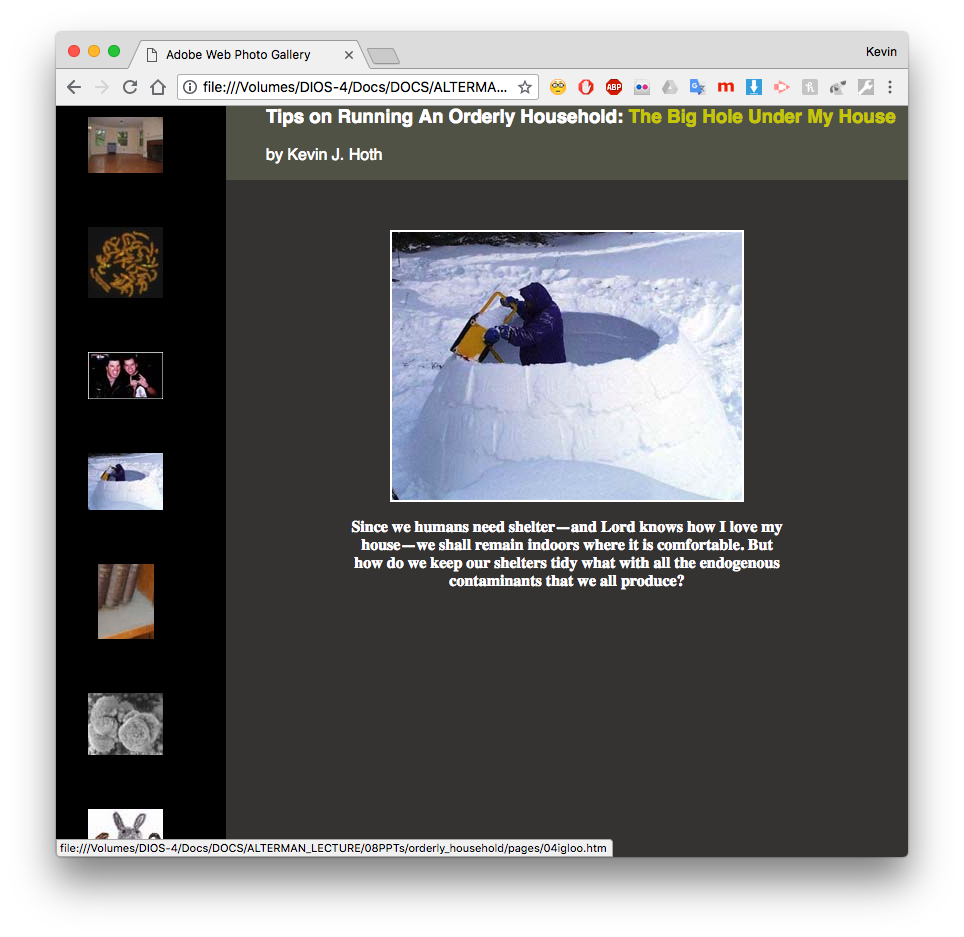Maximize the browser with the green button
Viewport: 964px width, 937px height.
coord(114,51)
